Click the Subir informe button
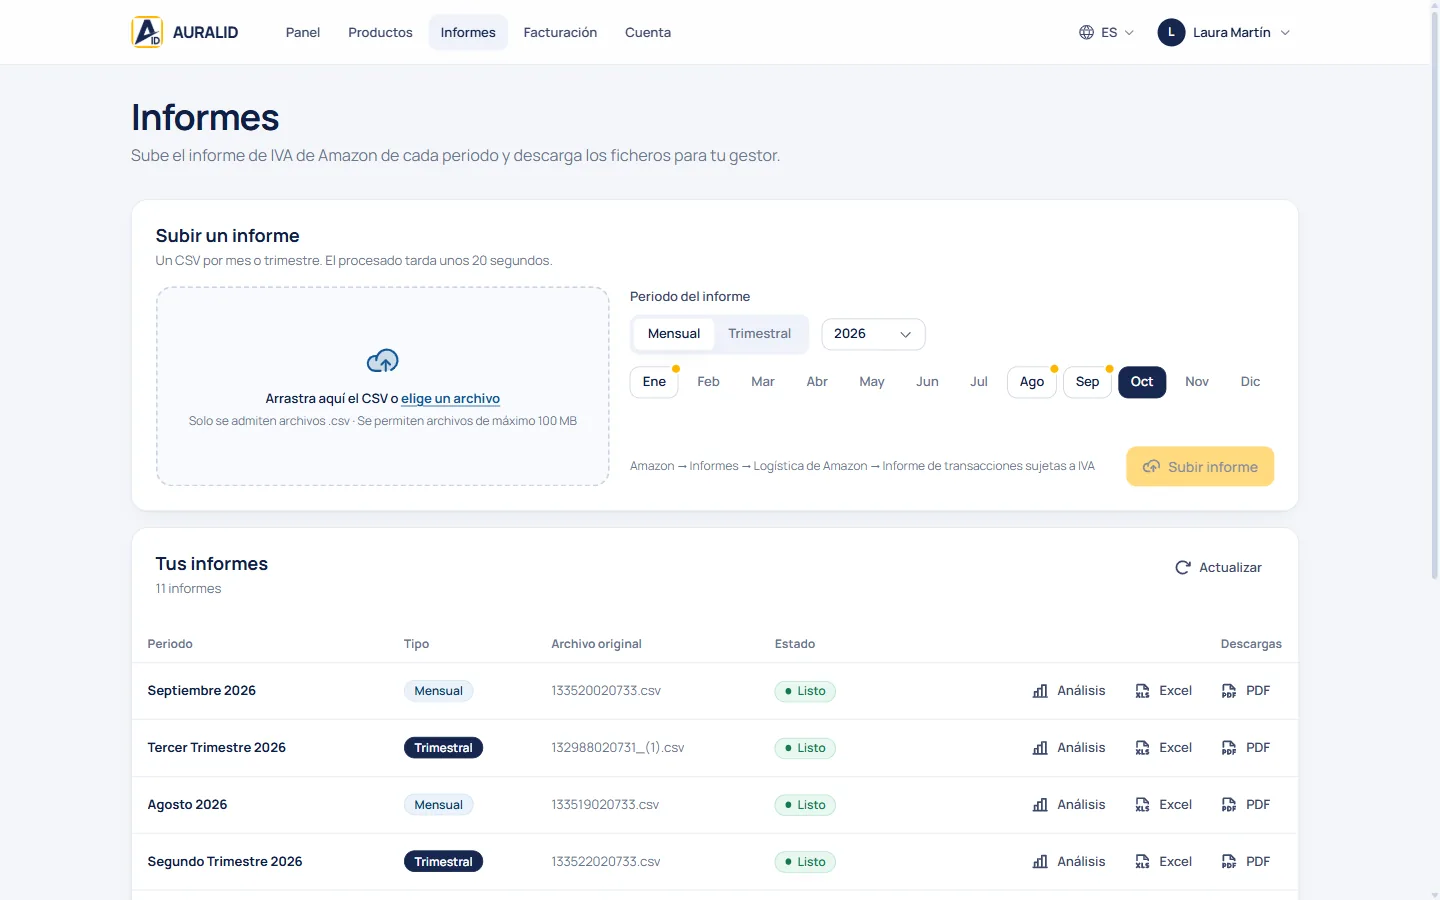The image size is (1440, 900). coord(1200,467)
